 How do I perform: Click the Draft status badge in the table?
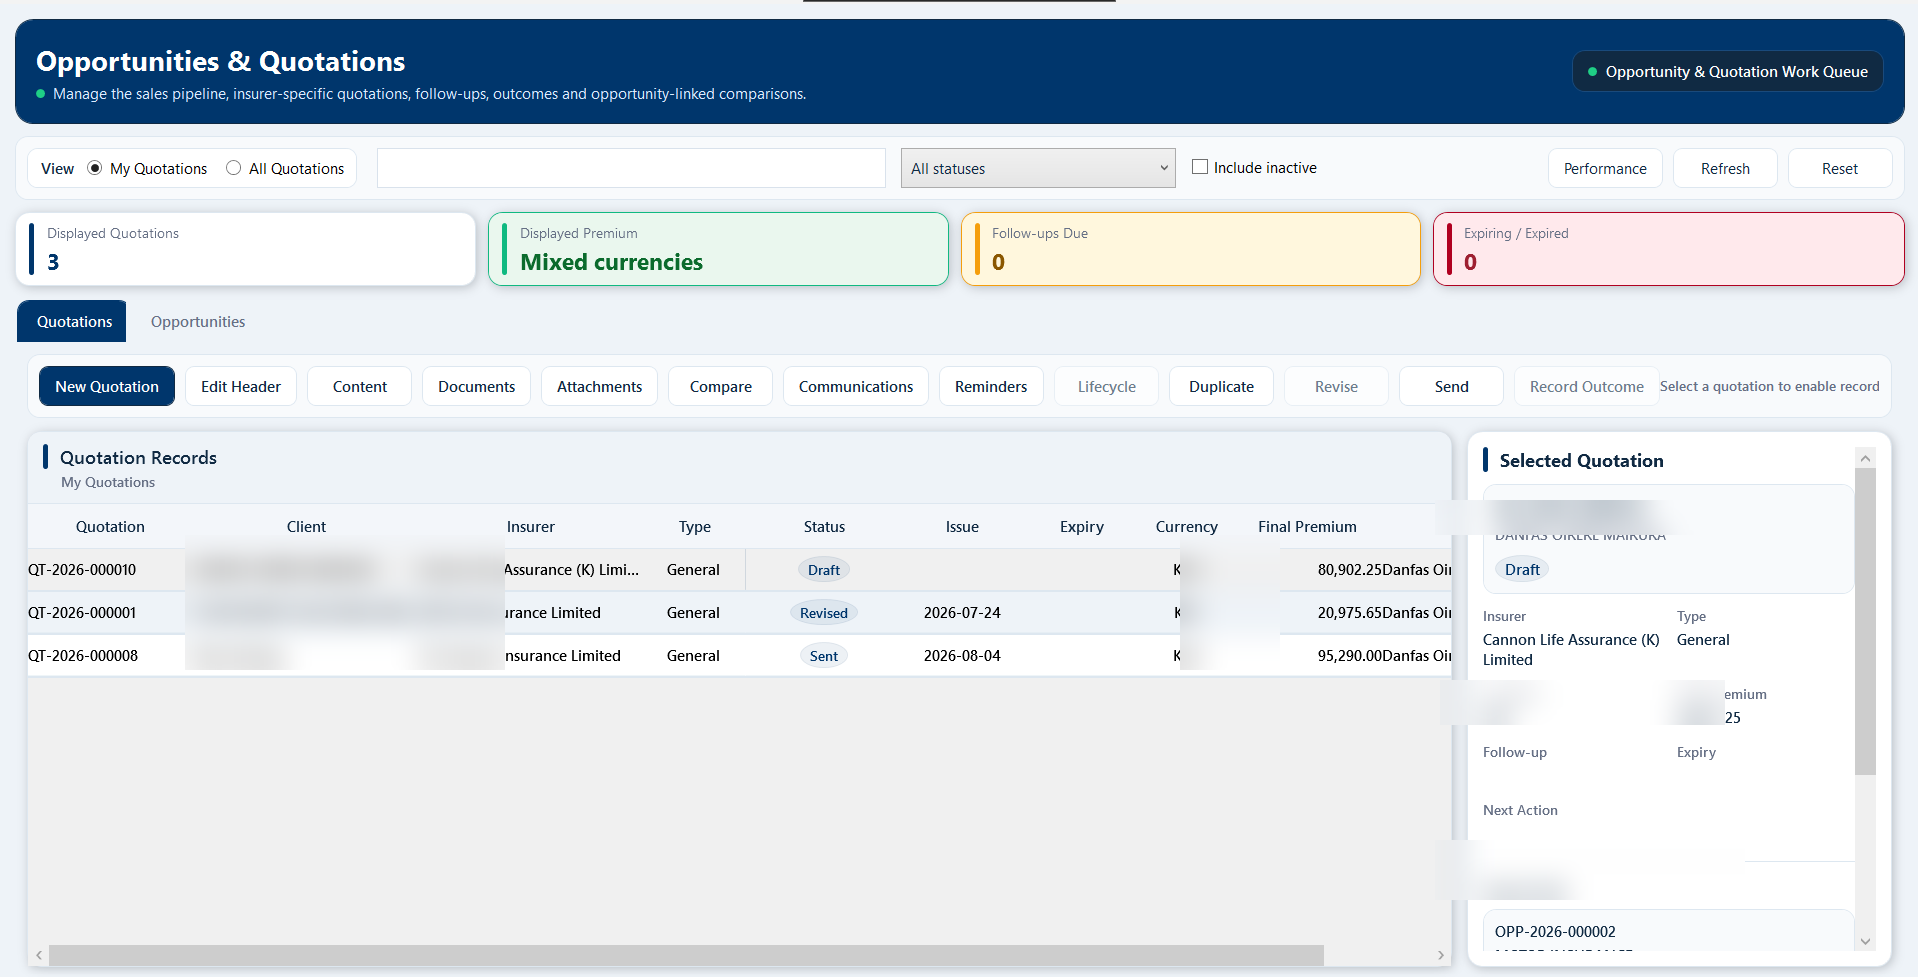pyautogui.click(x=824, y=570)
